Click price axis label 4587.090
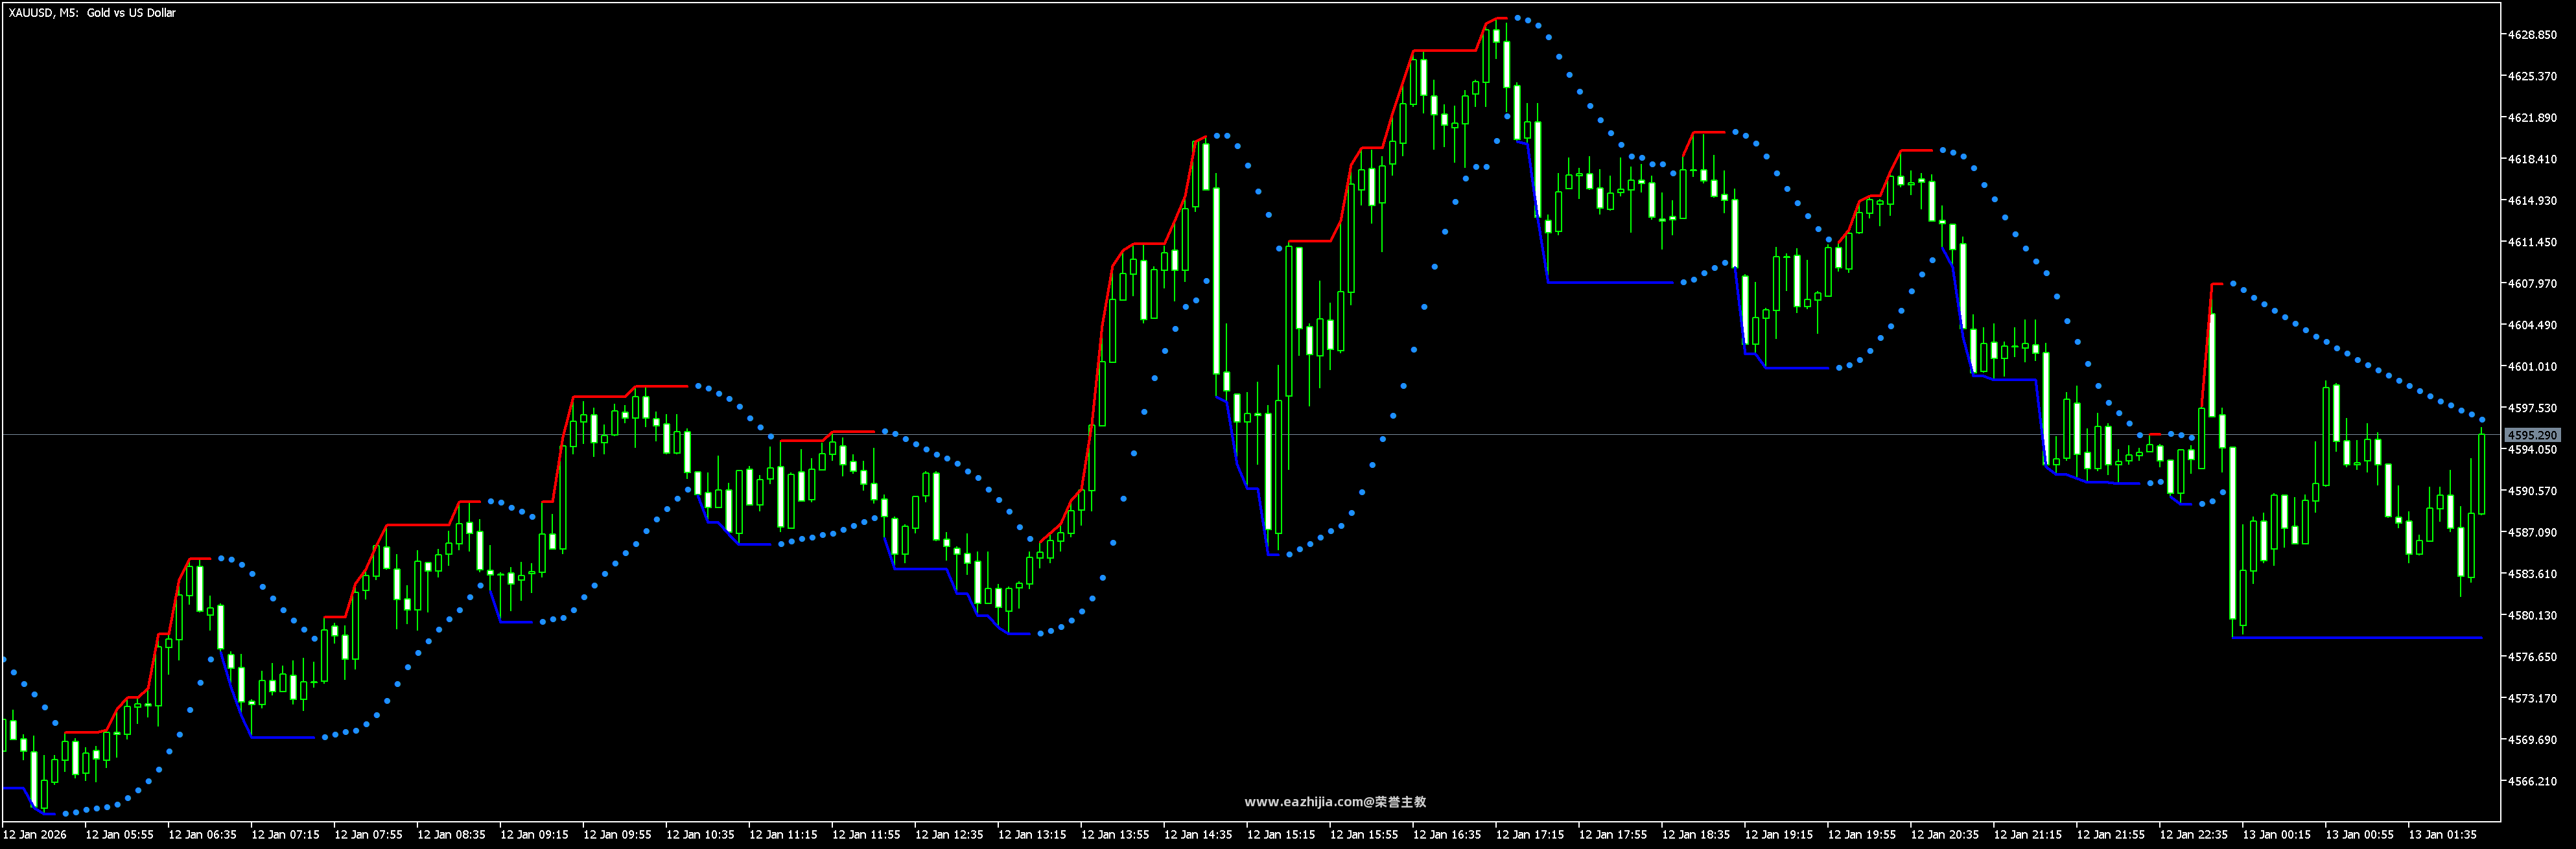This screenshot has width=2576, height=849. tap(2532, 533)
